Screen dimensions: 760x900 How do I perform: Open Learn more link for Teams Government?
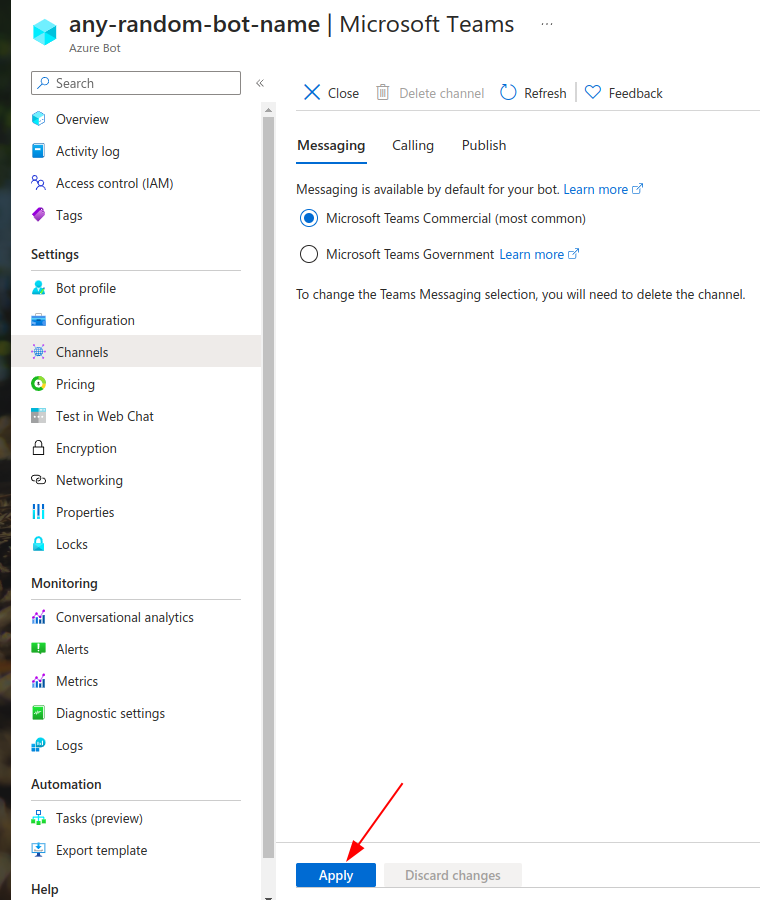click(x=539, y=254)
